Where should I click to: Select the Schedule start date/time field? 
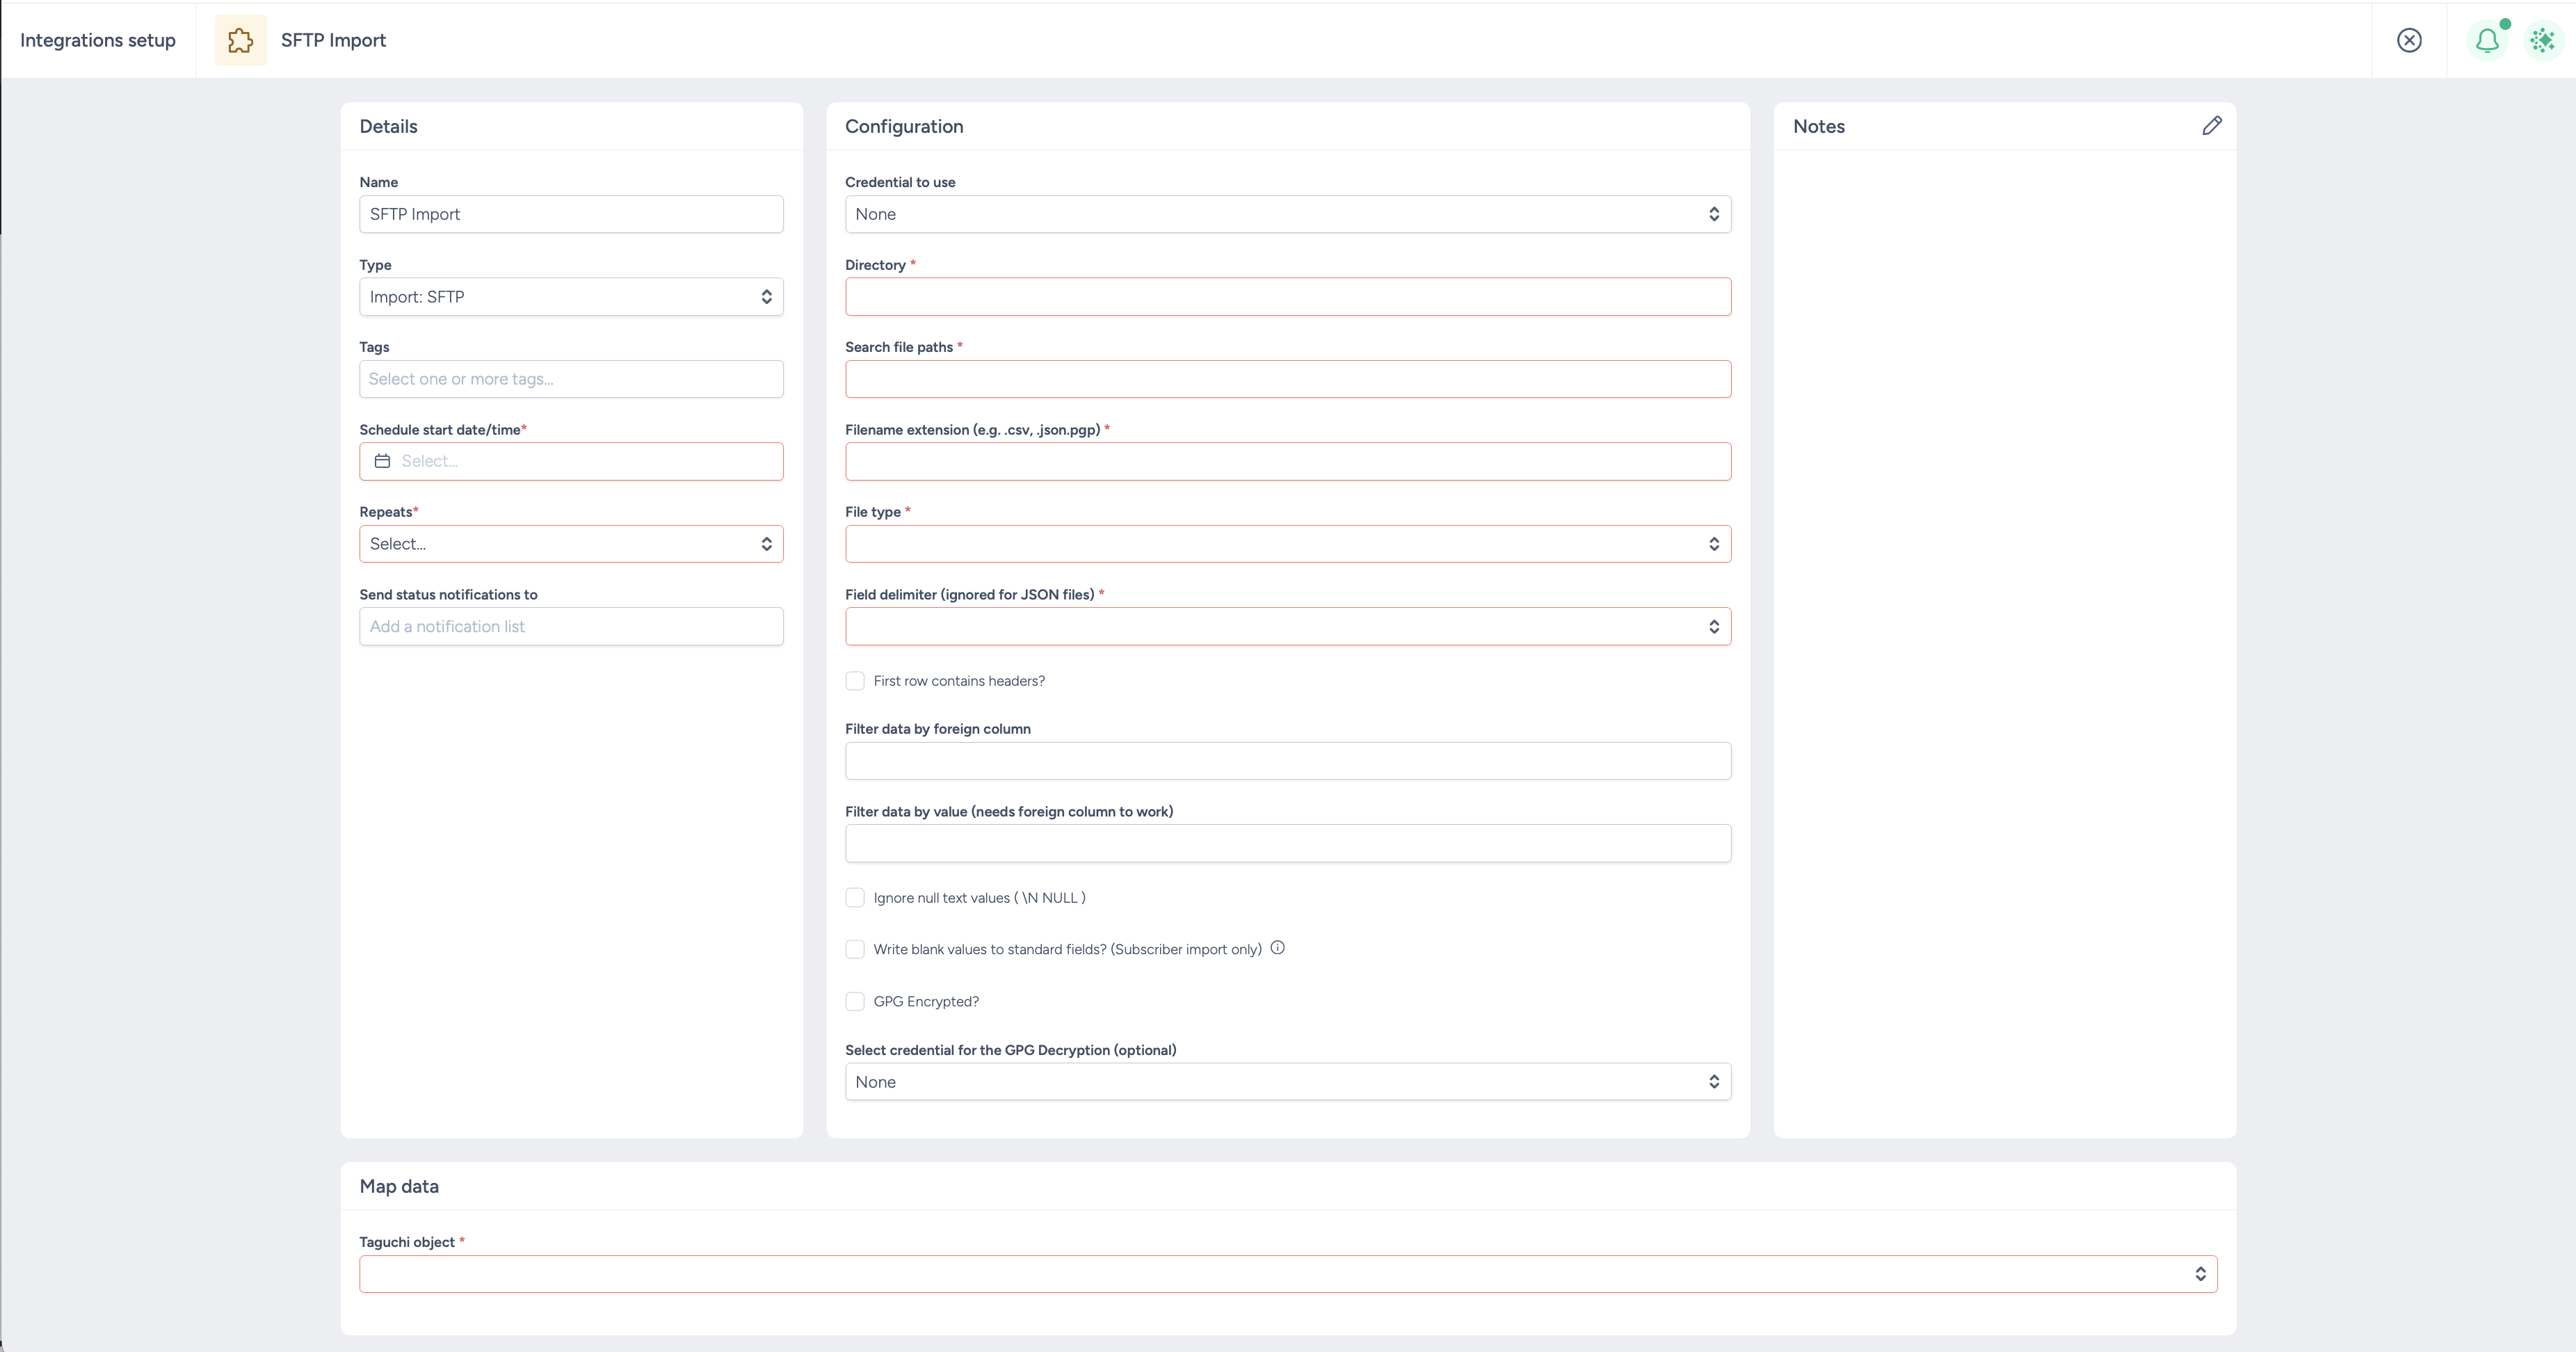click(571, 461)
